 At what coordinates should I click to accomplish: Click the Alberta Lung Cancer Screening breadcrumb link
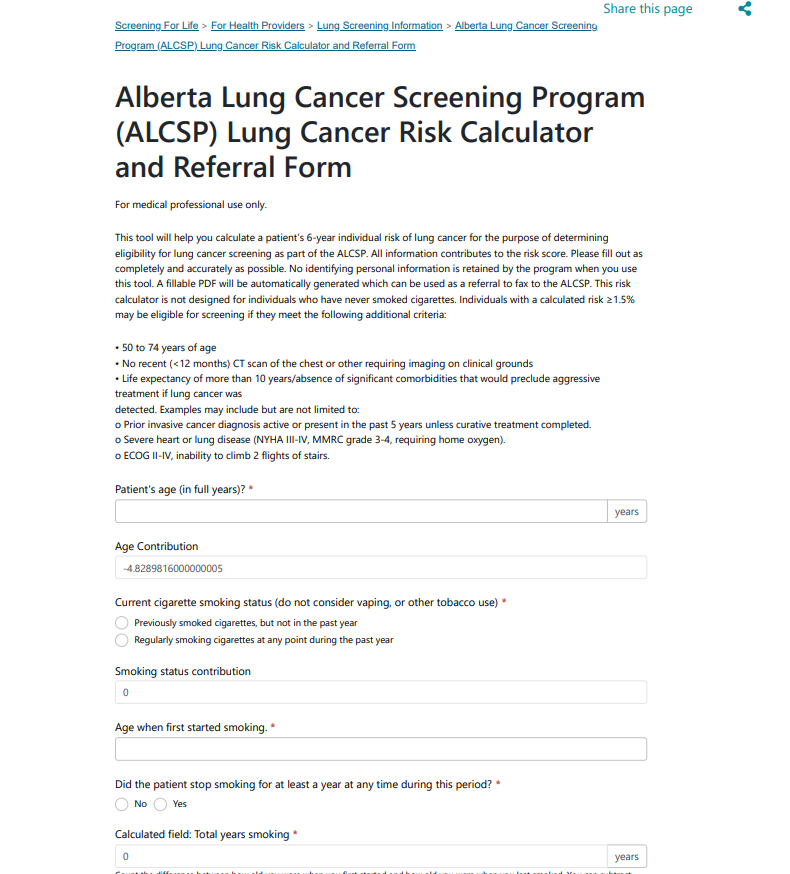click(x=526, y=26)
